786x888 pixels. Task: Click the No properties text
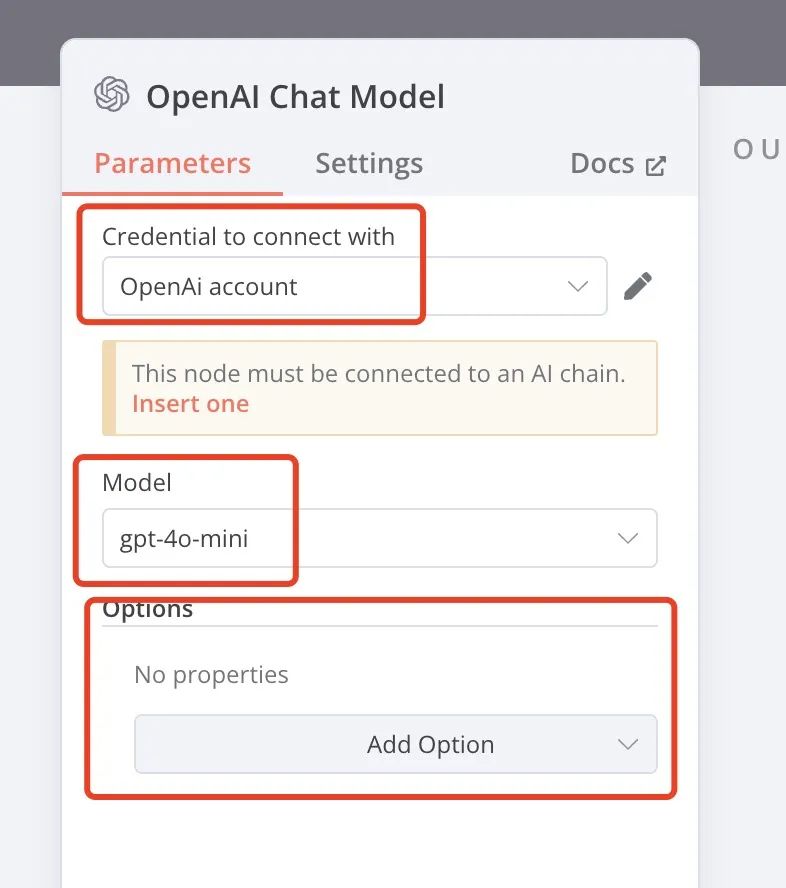coord(211,675)
